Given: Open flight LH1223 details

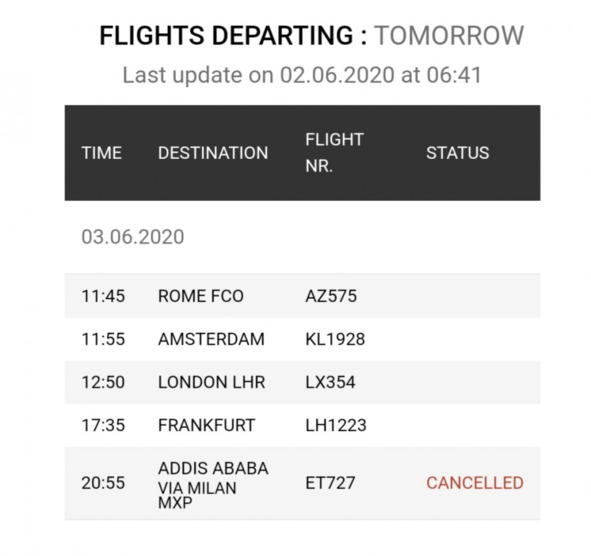Looking at the screenshot, I should tap(335, 425).
